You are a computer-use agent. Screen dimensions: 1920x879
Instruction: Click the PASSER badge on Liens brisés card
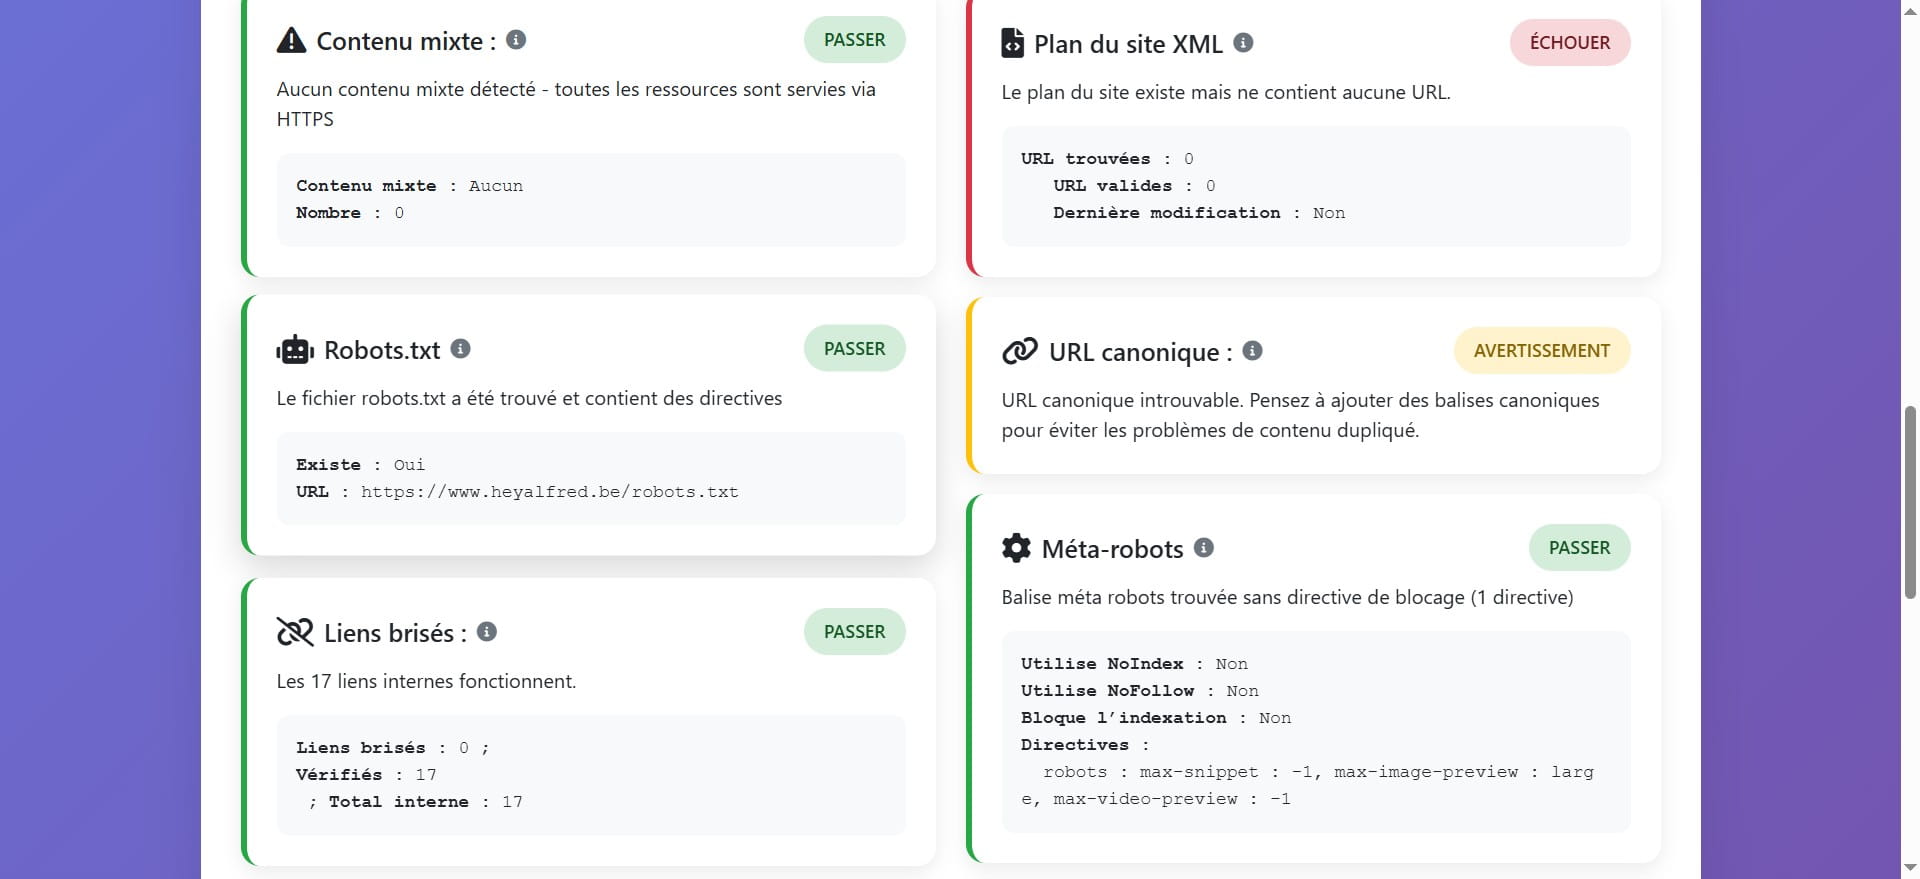click(x=854, y=631)
